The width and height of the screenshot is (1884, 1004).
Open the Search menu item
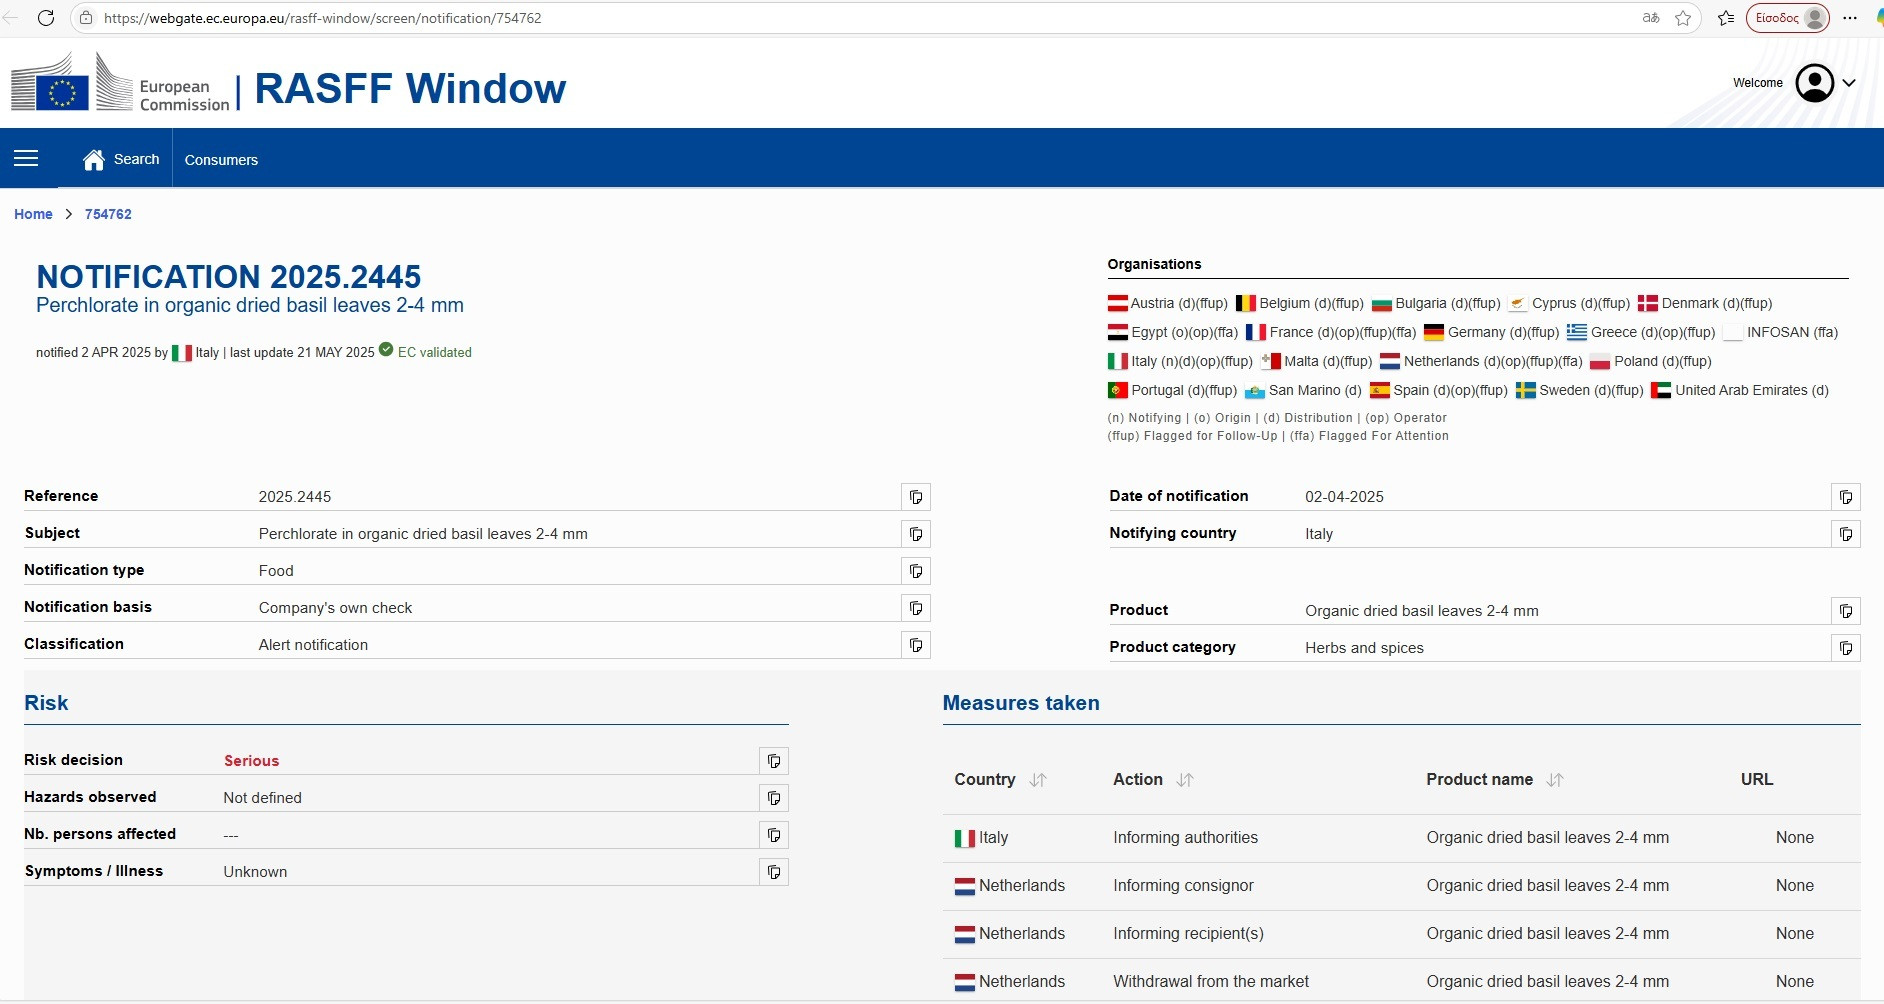coord(122,159)
